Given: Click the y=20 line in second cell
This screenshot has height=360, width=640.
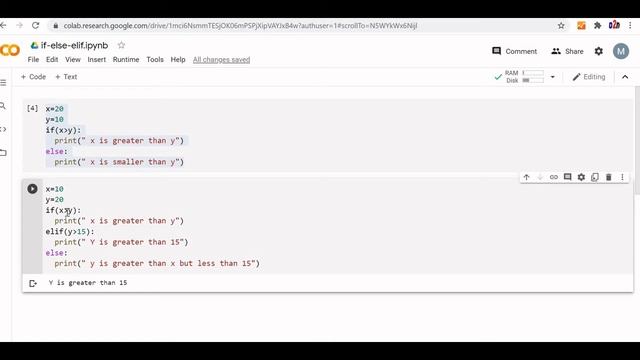Looking at the screenshot, I should tap(55, 199).
